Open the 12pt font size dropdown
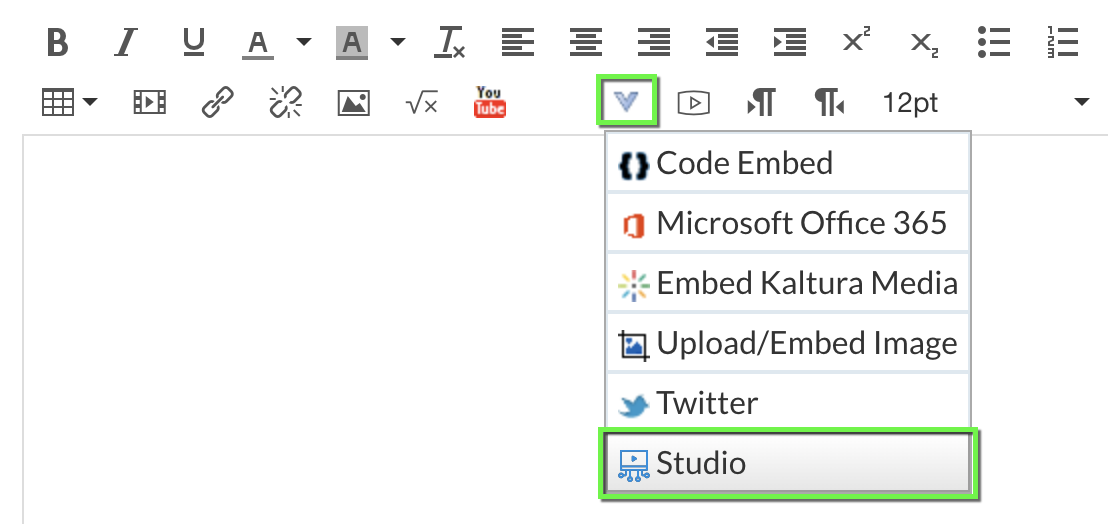 [x=986, y=103]
